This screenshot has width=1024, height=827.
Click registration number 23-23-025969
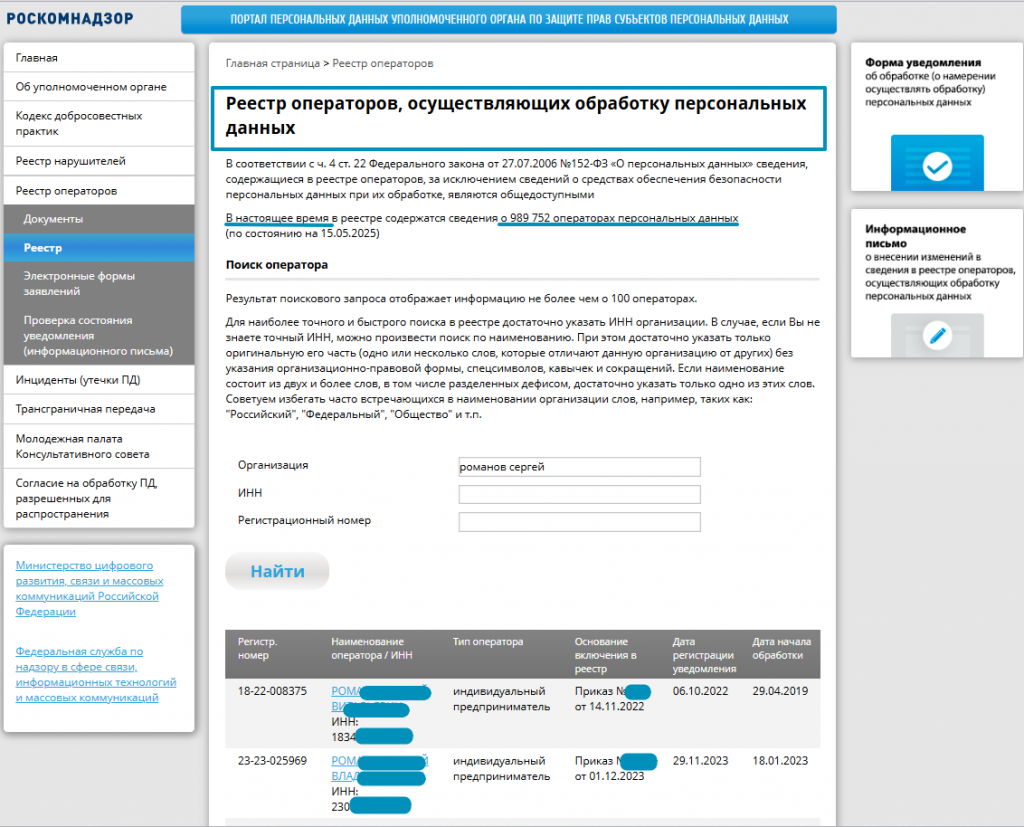coord(272,761)
